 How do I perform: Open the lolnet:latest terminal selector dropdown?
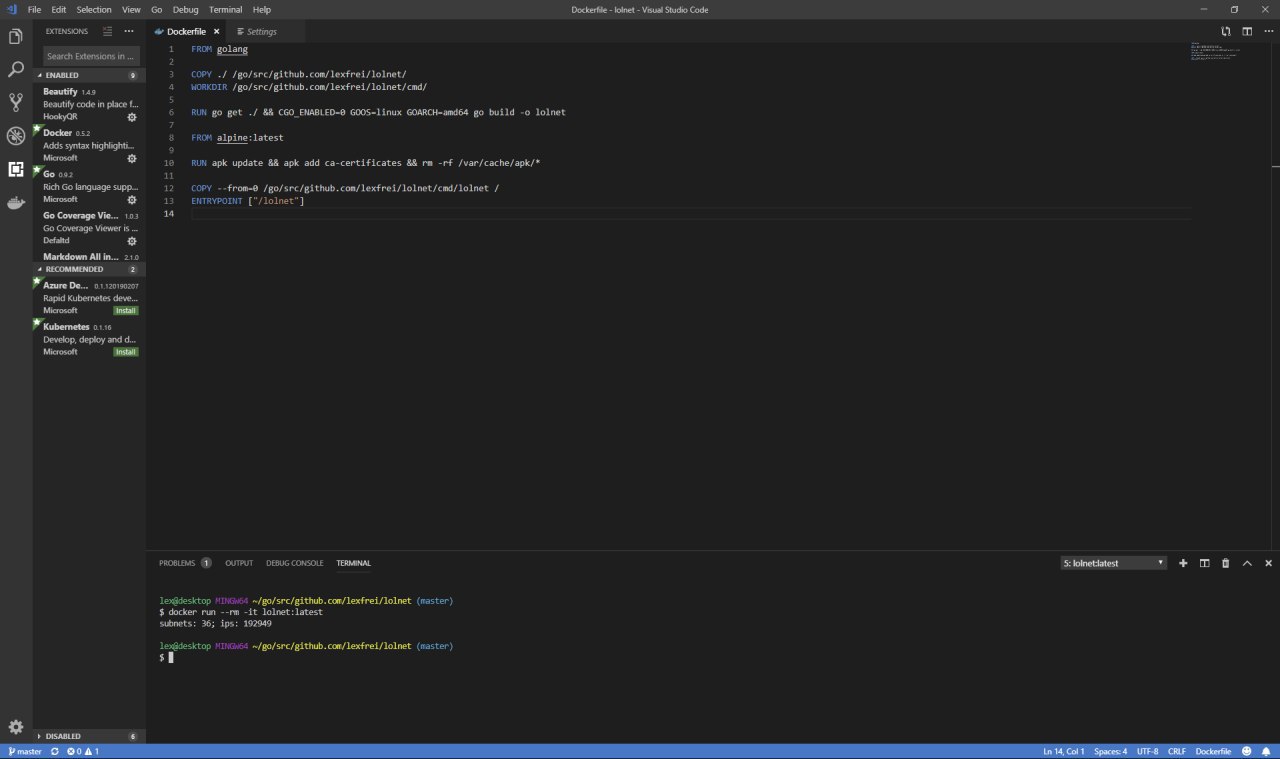coord(1114,563)
